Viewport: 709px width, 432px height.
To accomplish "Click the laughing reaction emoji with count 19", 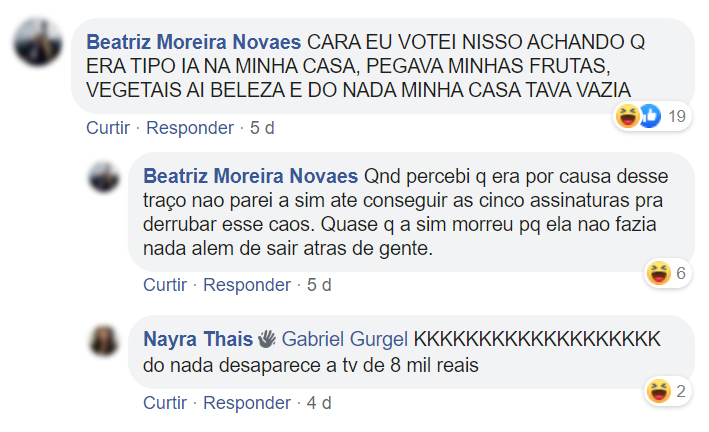I will [629, 117].
